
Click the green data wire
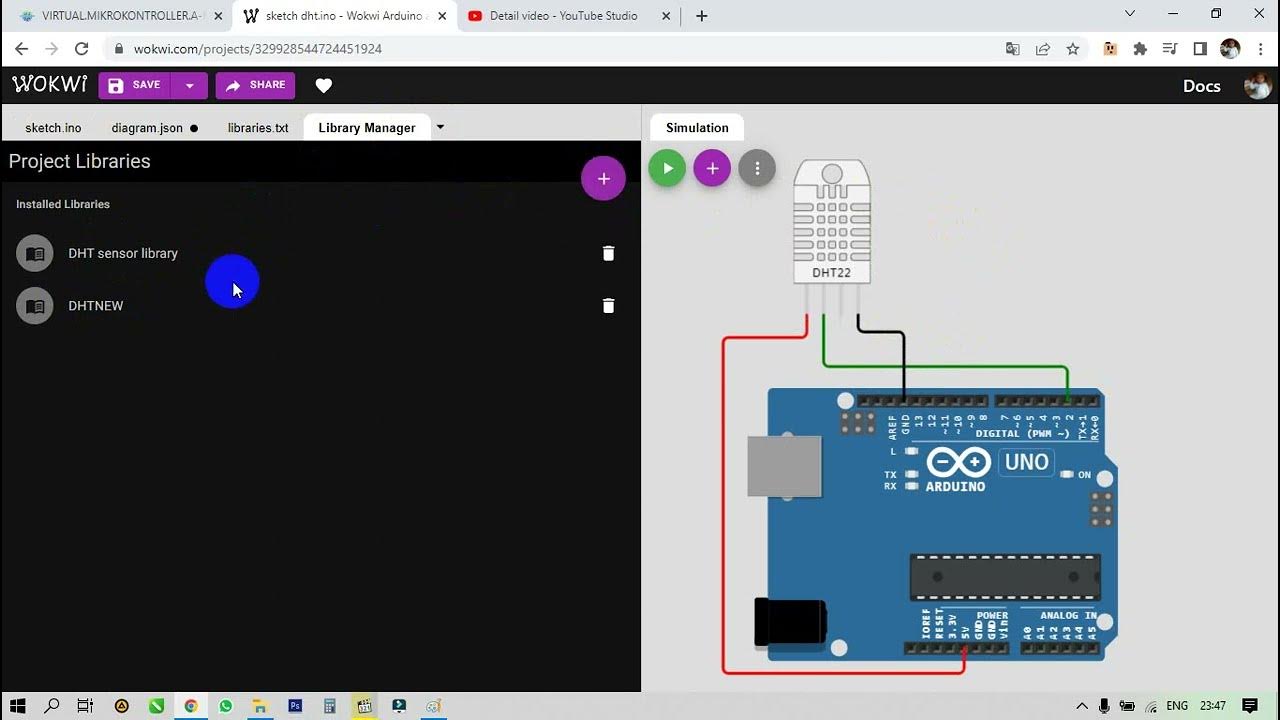click(945, 366)
